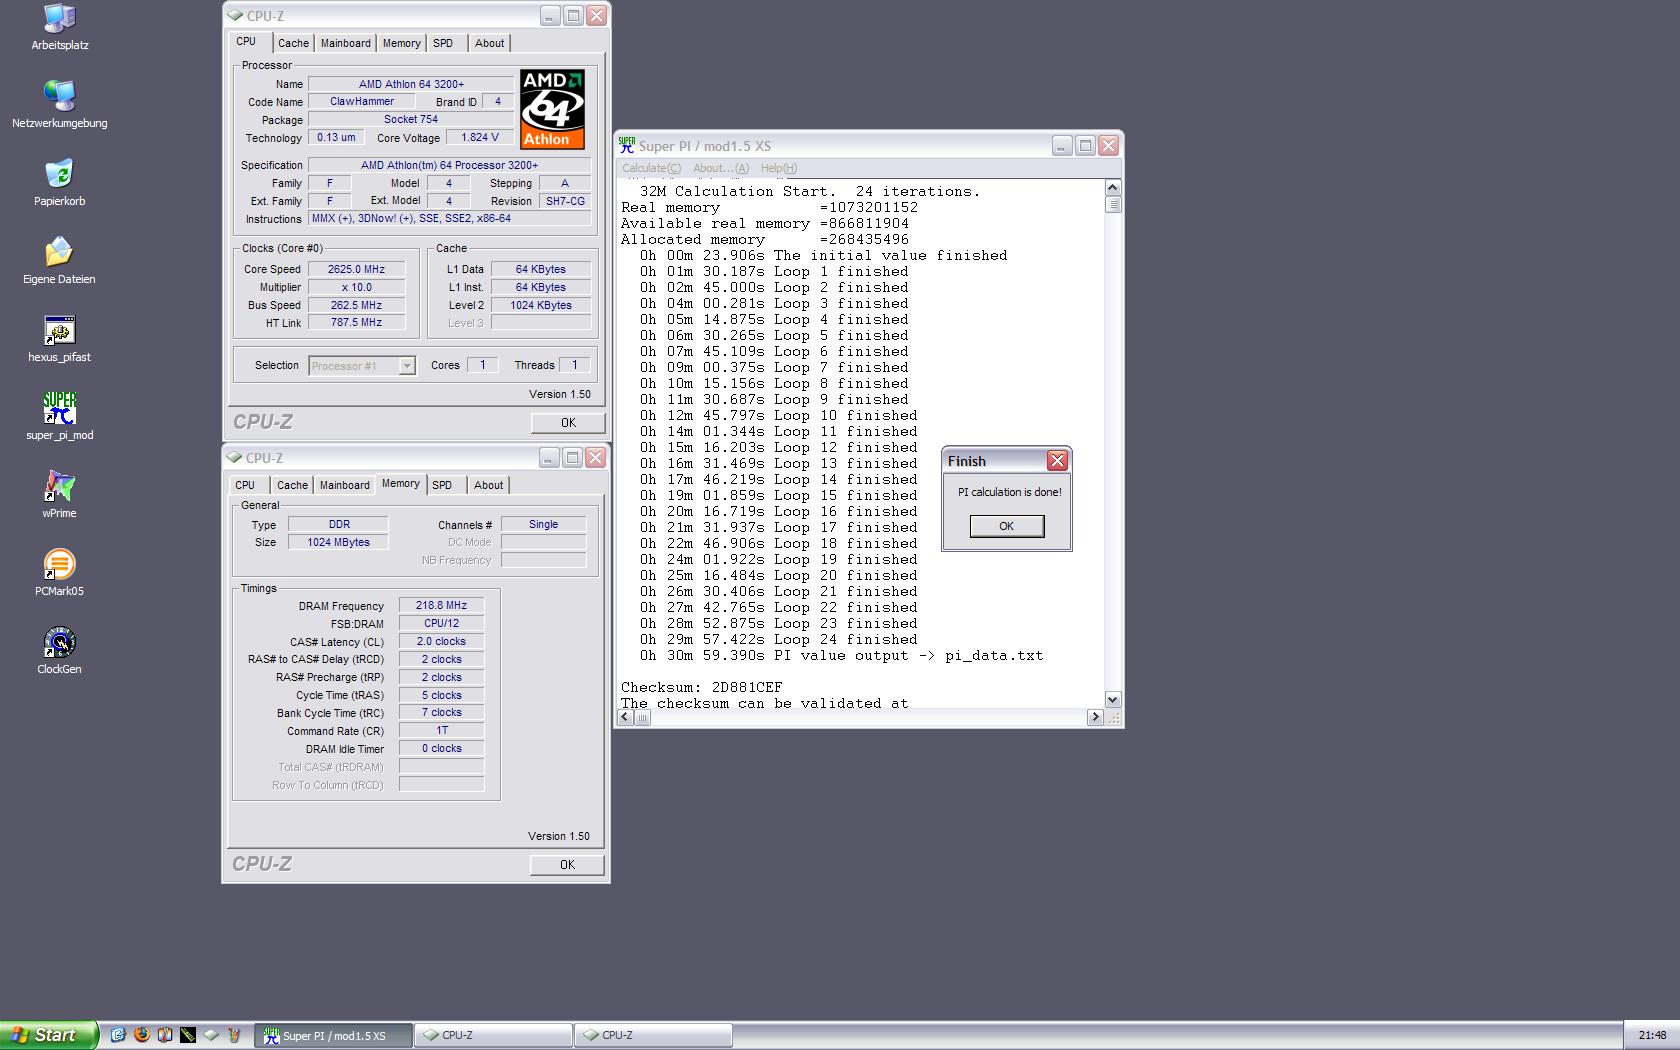Click the Bus Speed 262.5 MHz field
1680x1050 pixels.
click(x=356, y=305)
